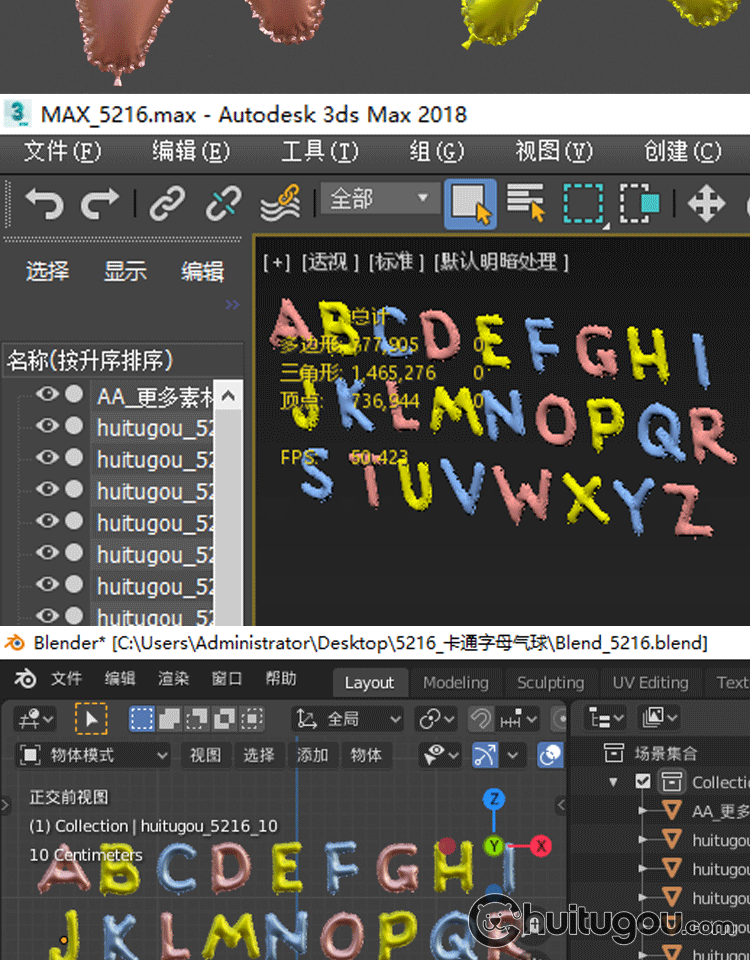Click the scene explorer scrollbar up arrow
Screen dimensions: 750x960
pyautogui.click(x=229, y=396)
